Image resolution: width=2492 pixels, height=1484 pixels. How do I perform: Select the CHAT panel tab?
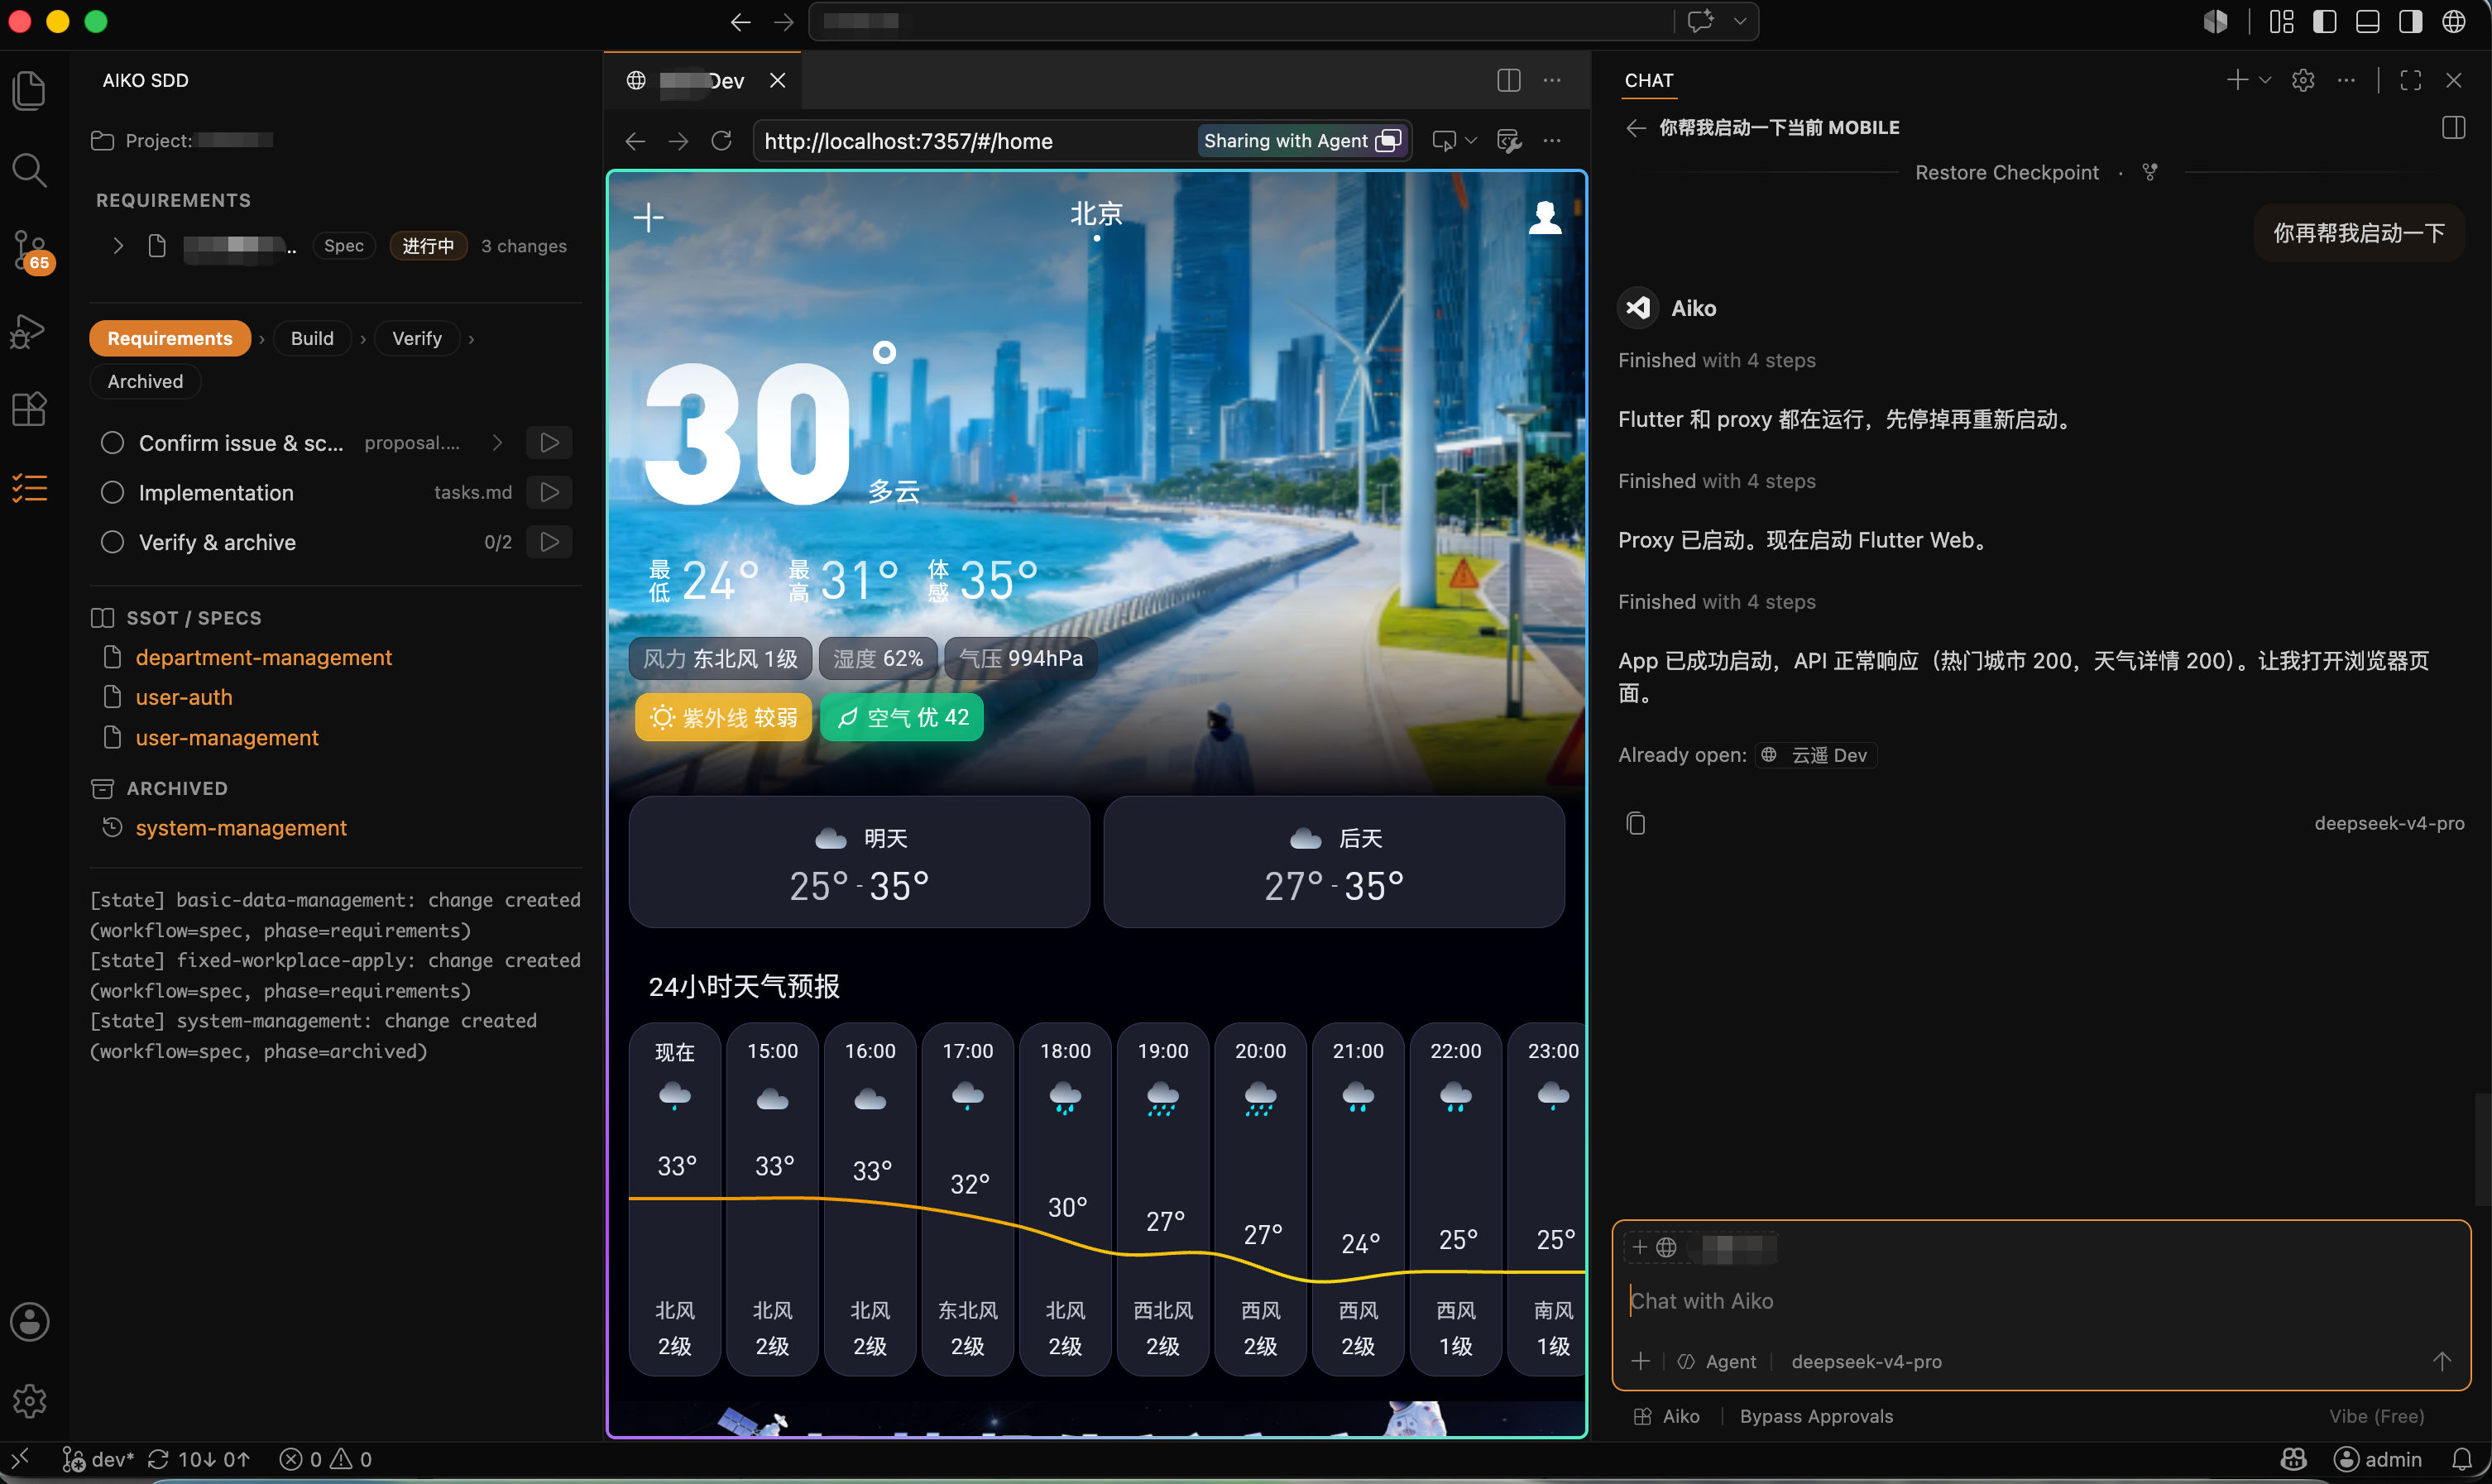pos(1649,80)
